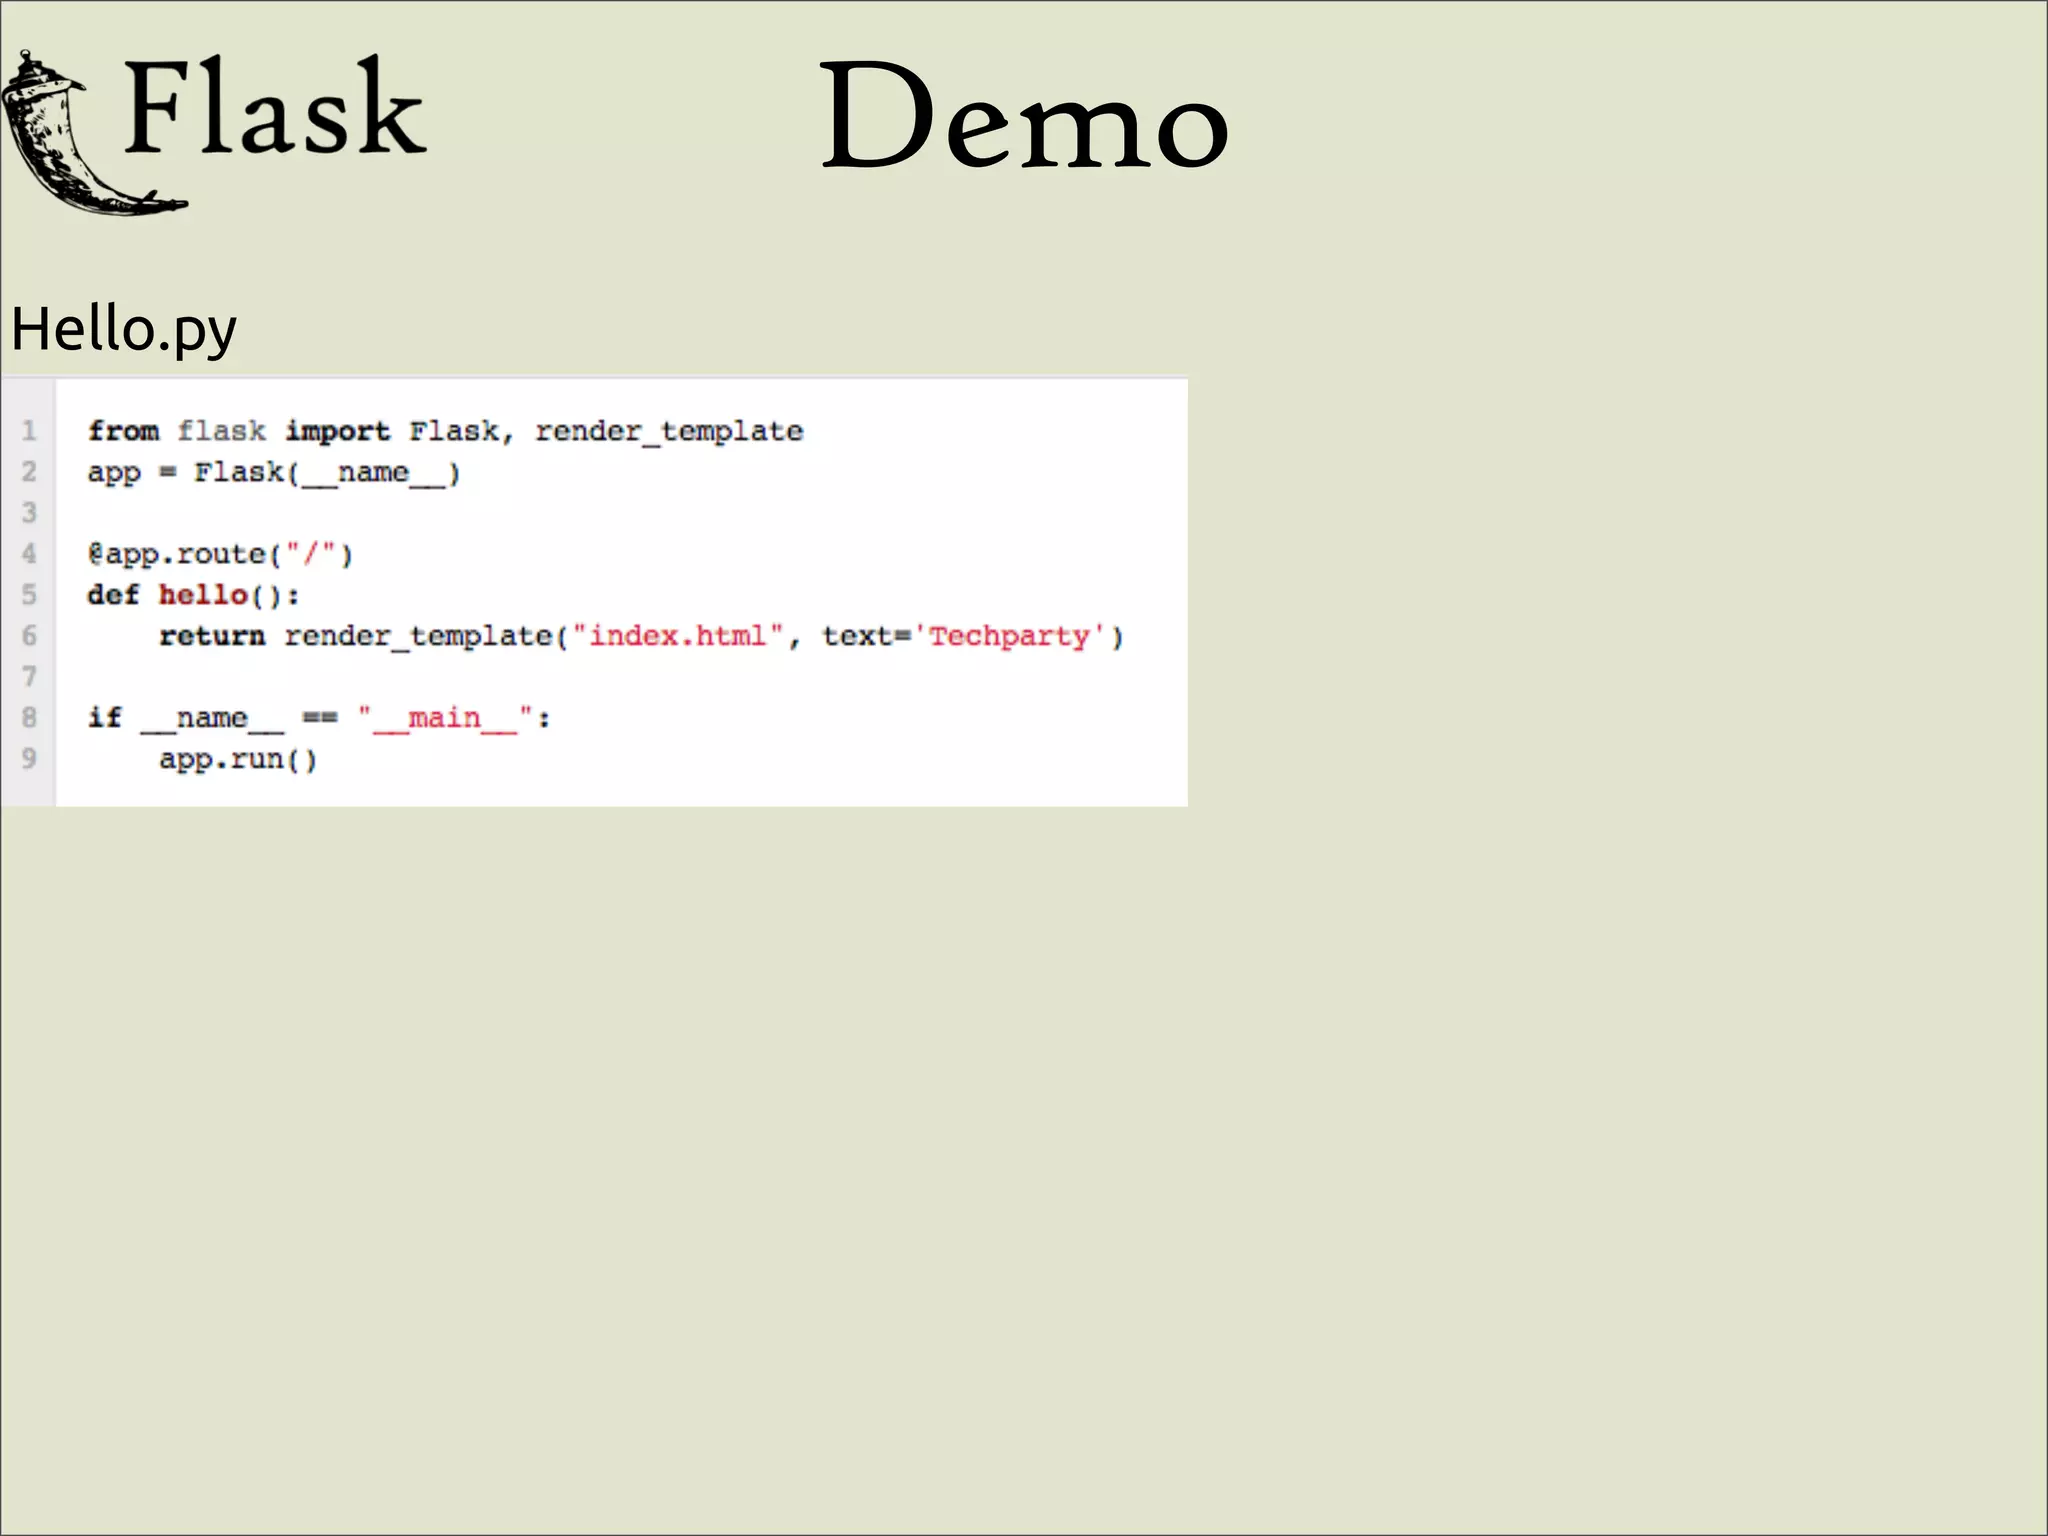Click the "index.html" string
Image resolution: width=2048 pixels, height=1536 pixels.
(678, 636)
